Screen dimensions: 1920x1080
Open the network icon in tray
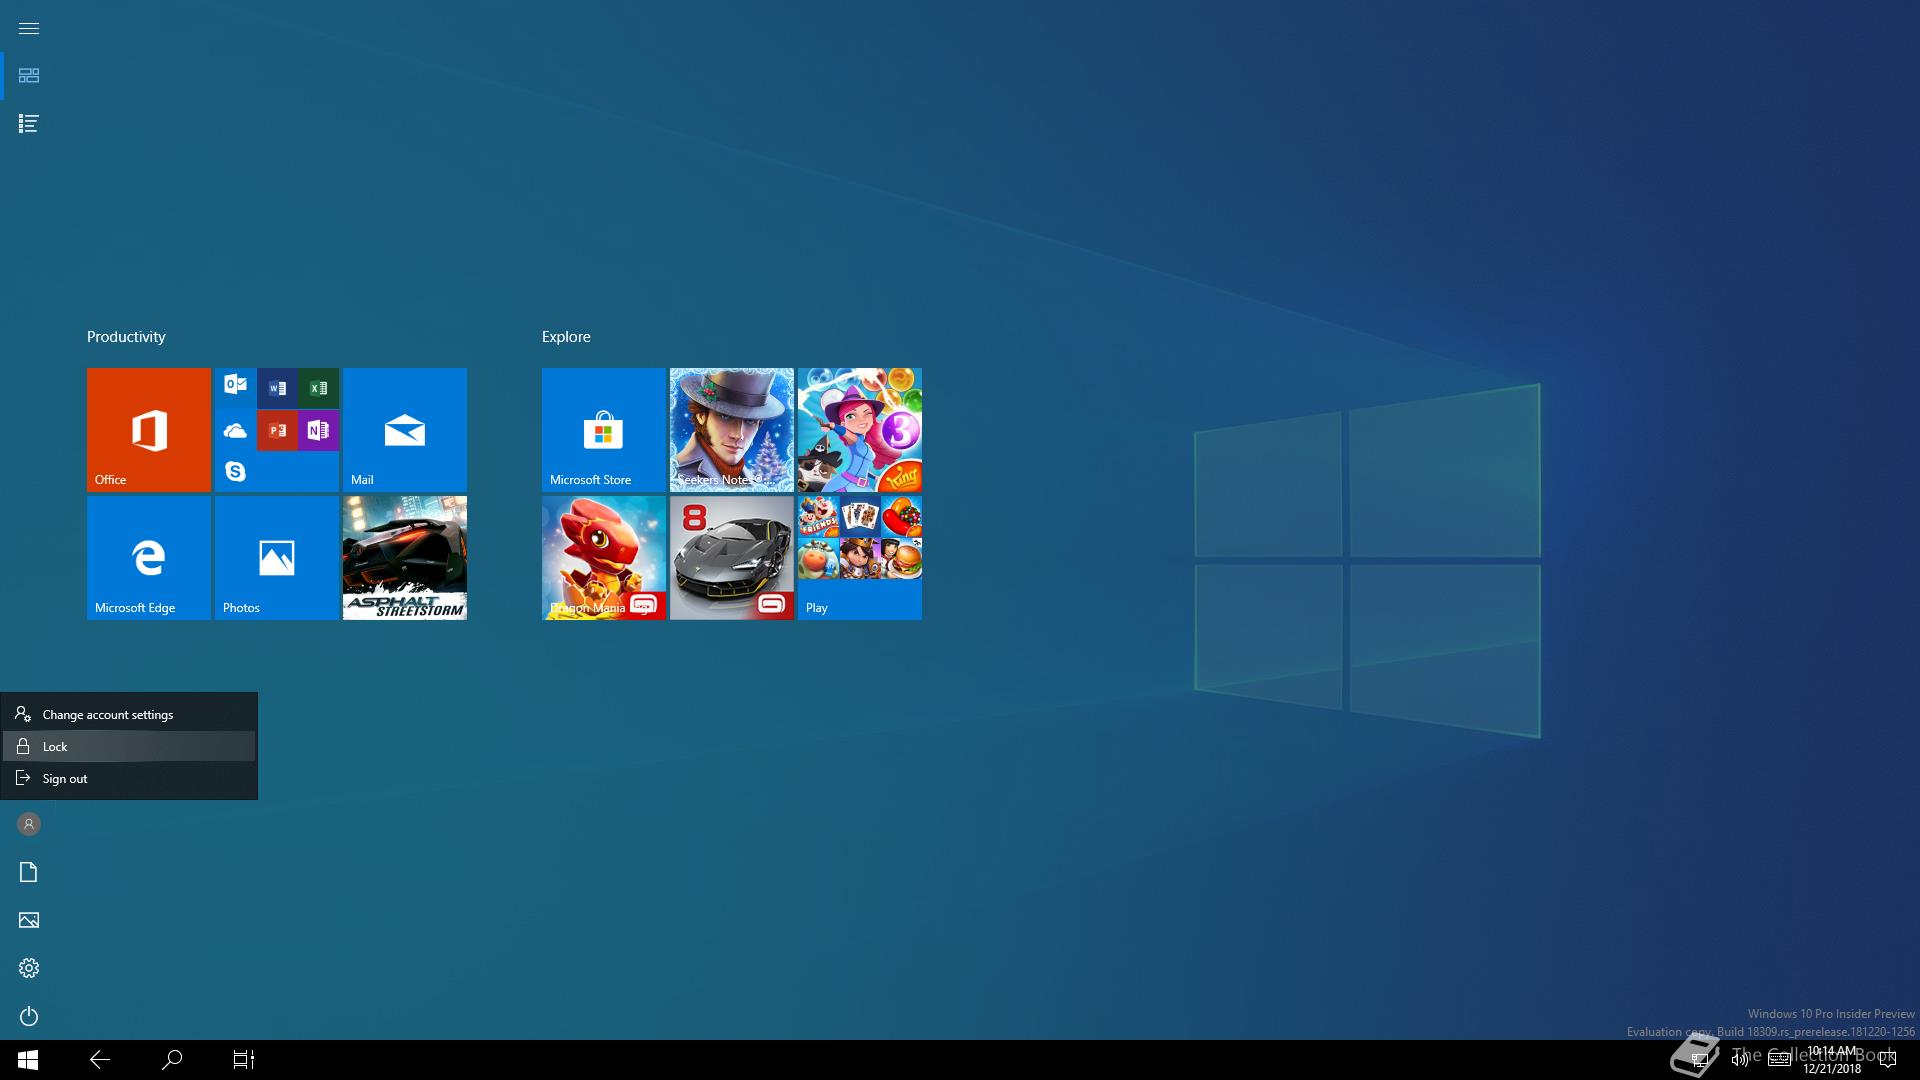point(1699,1060)
